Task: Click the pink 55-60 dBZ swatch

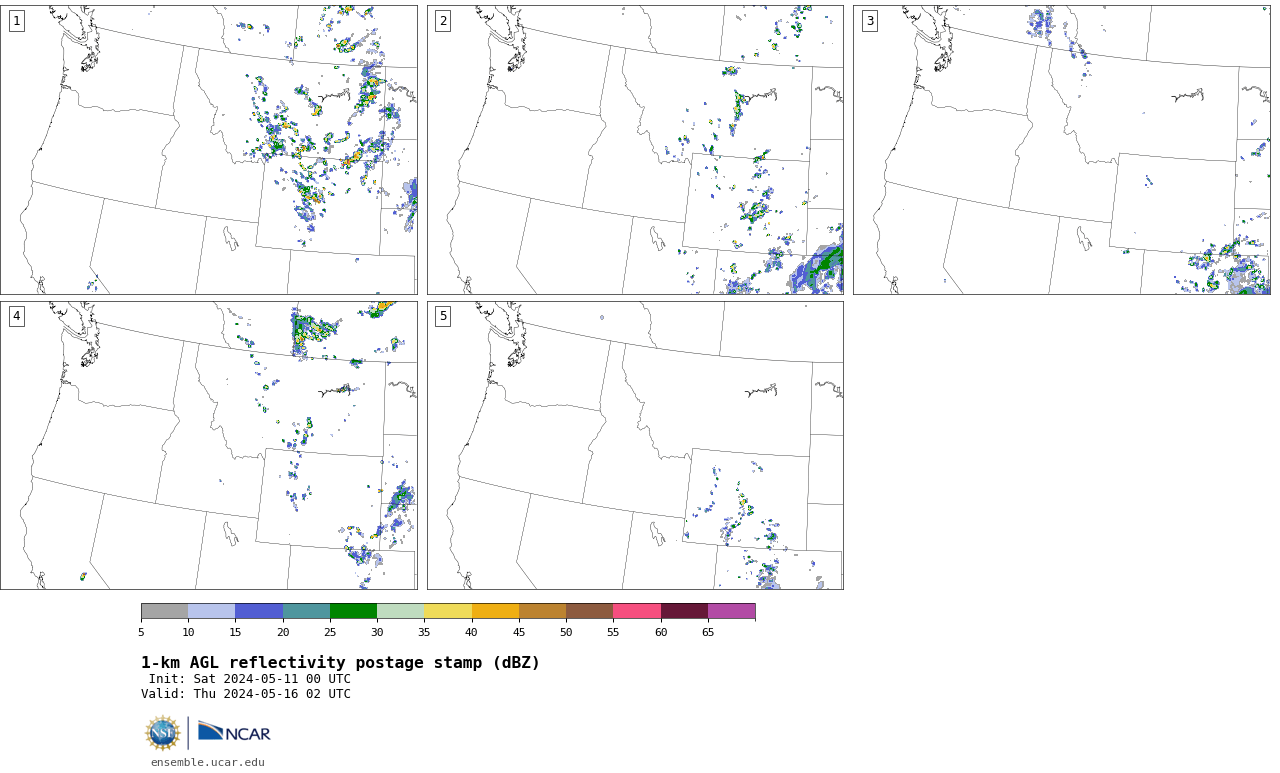Action: (637, 611)
